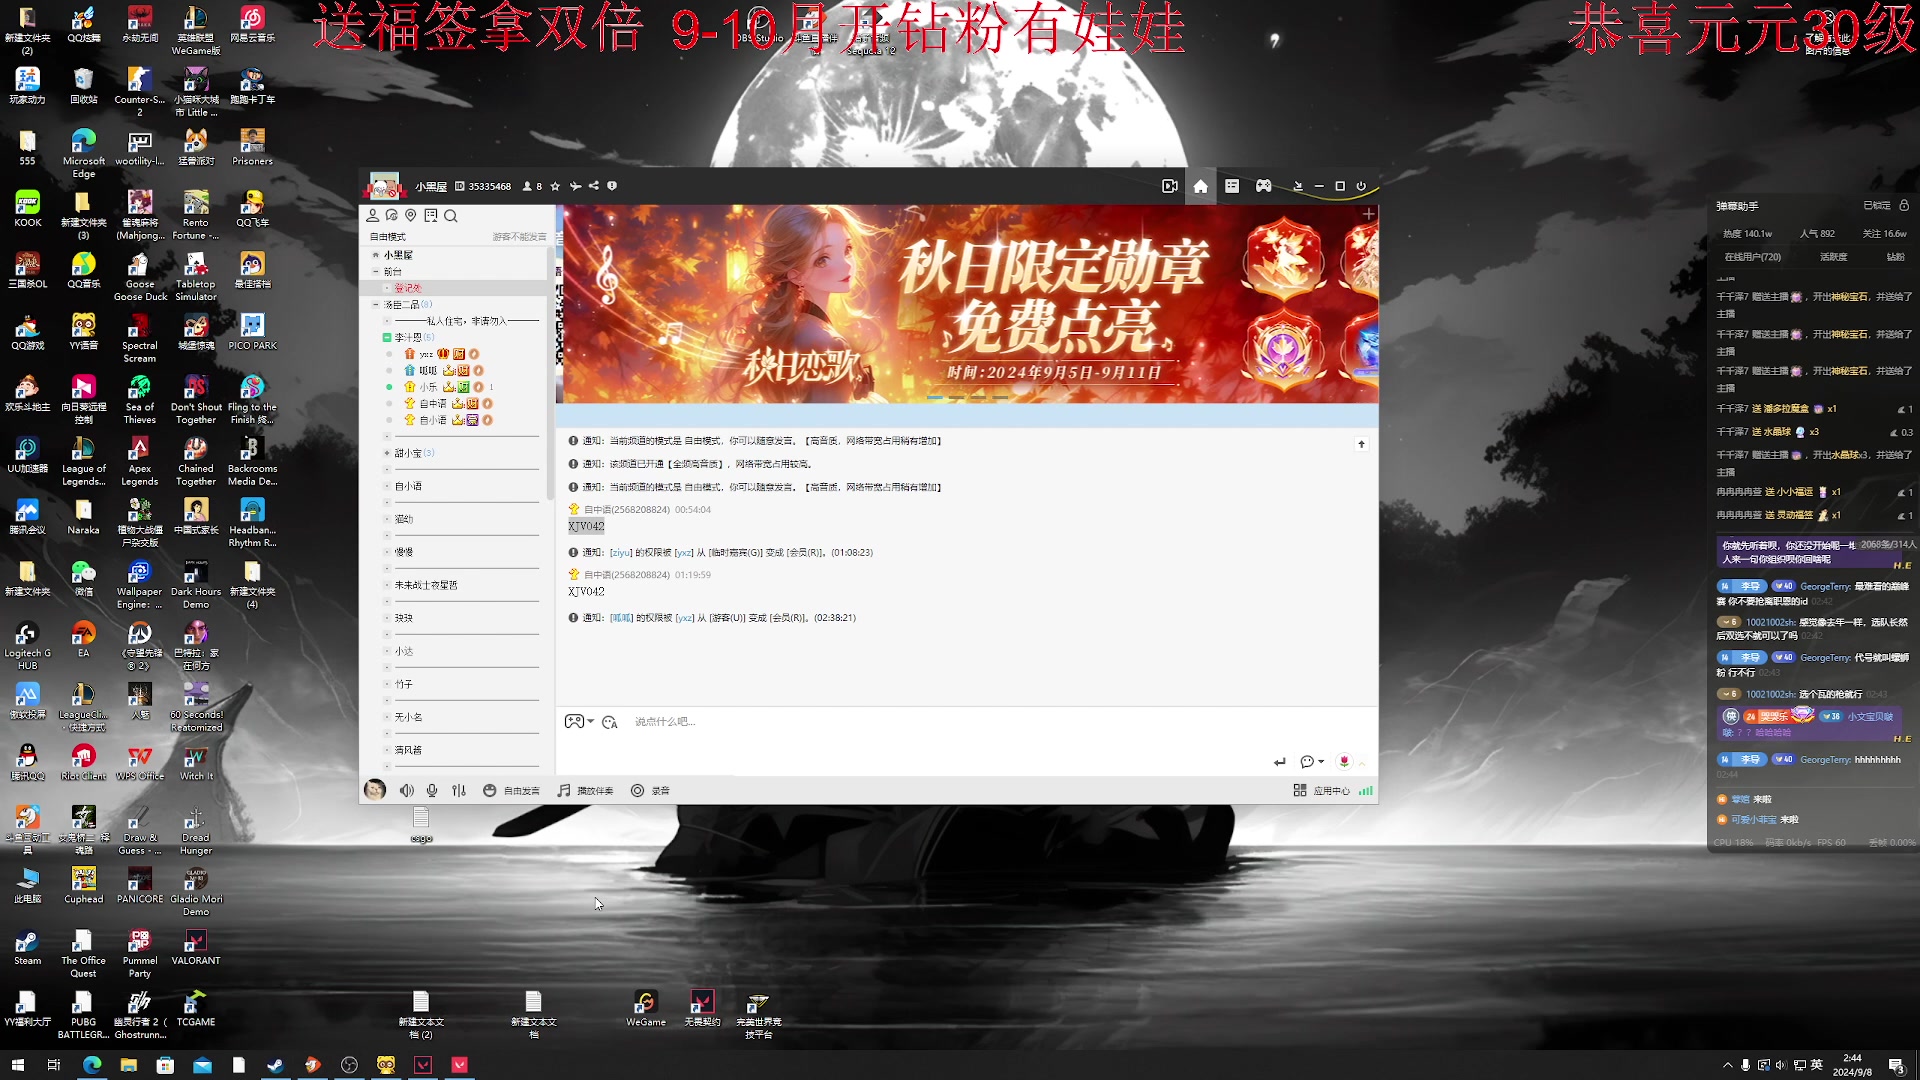Collapse the 李斗恩 sub-channel

[387, 337]
